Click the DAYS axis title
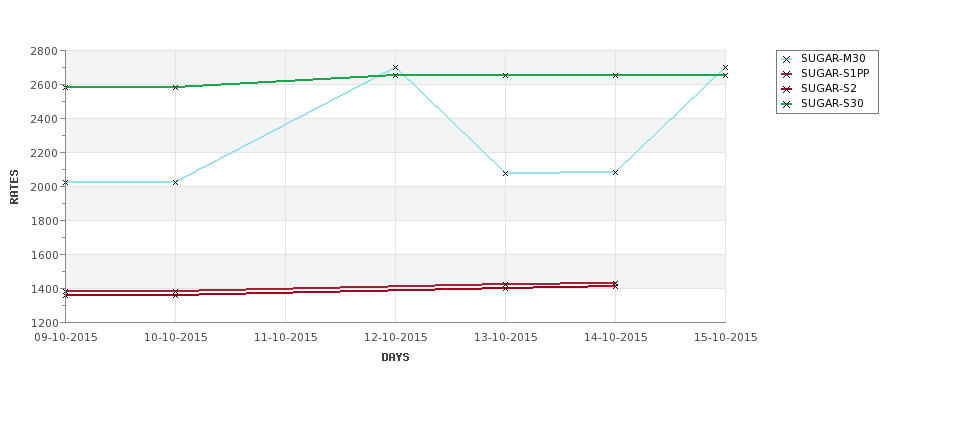Viewport: 975px width, 429px height. [395, 358]
